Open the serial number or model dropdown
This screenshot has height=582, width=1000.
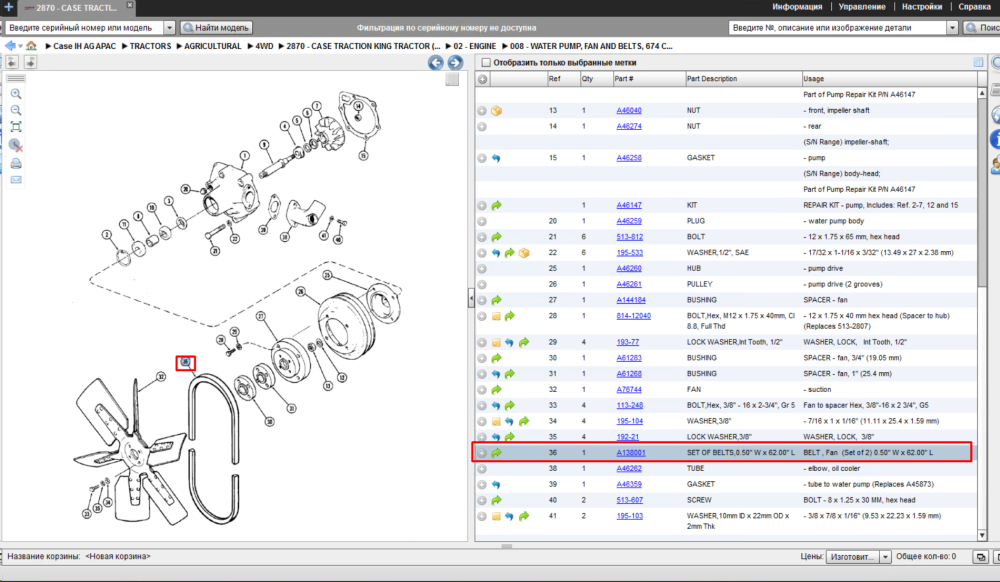click(169, 28)
